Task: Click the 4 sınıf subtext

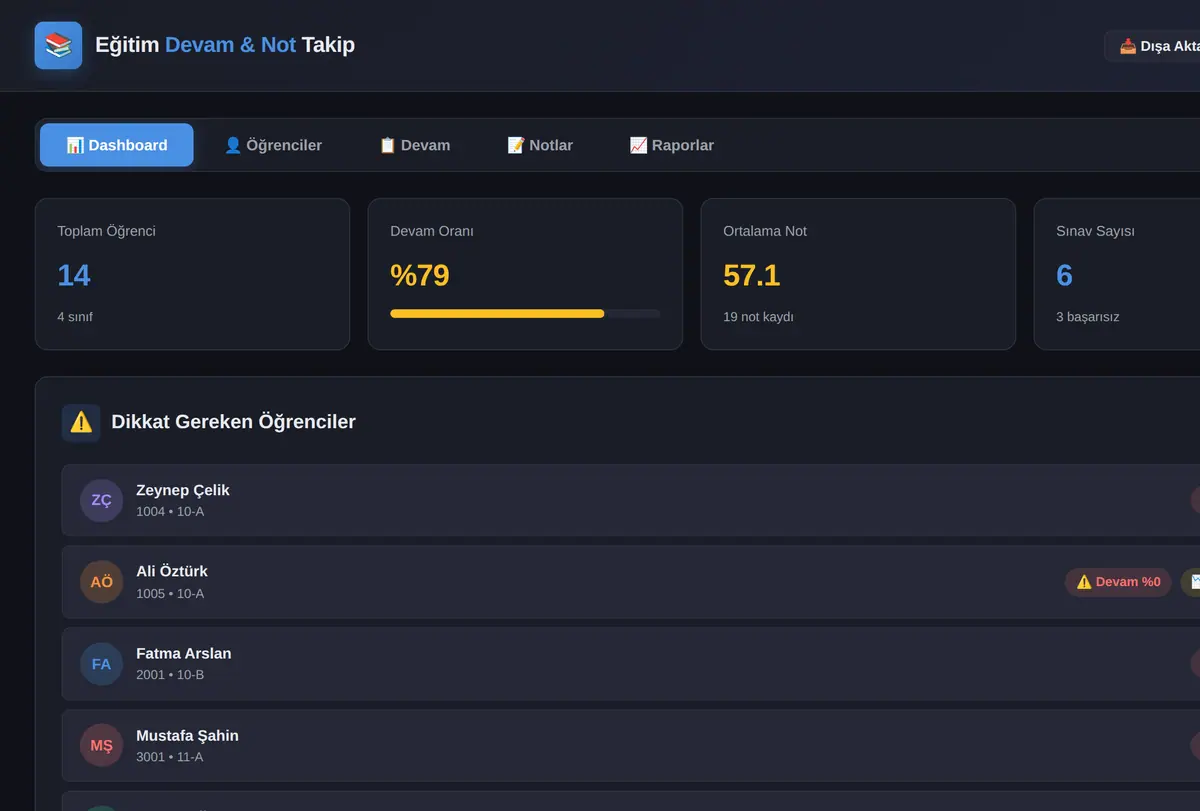Action: [x=75, y=317]
